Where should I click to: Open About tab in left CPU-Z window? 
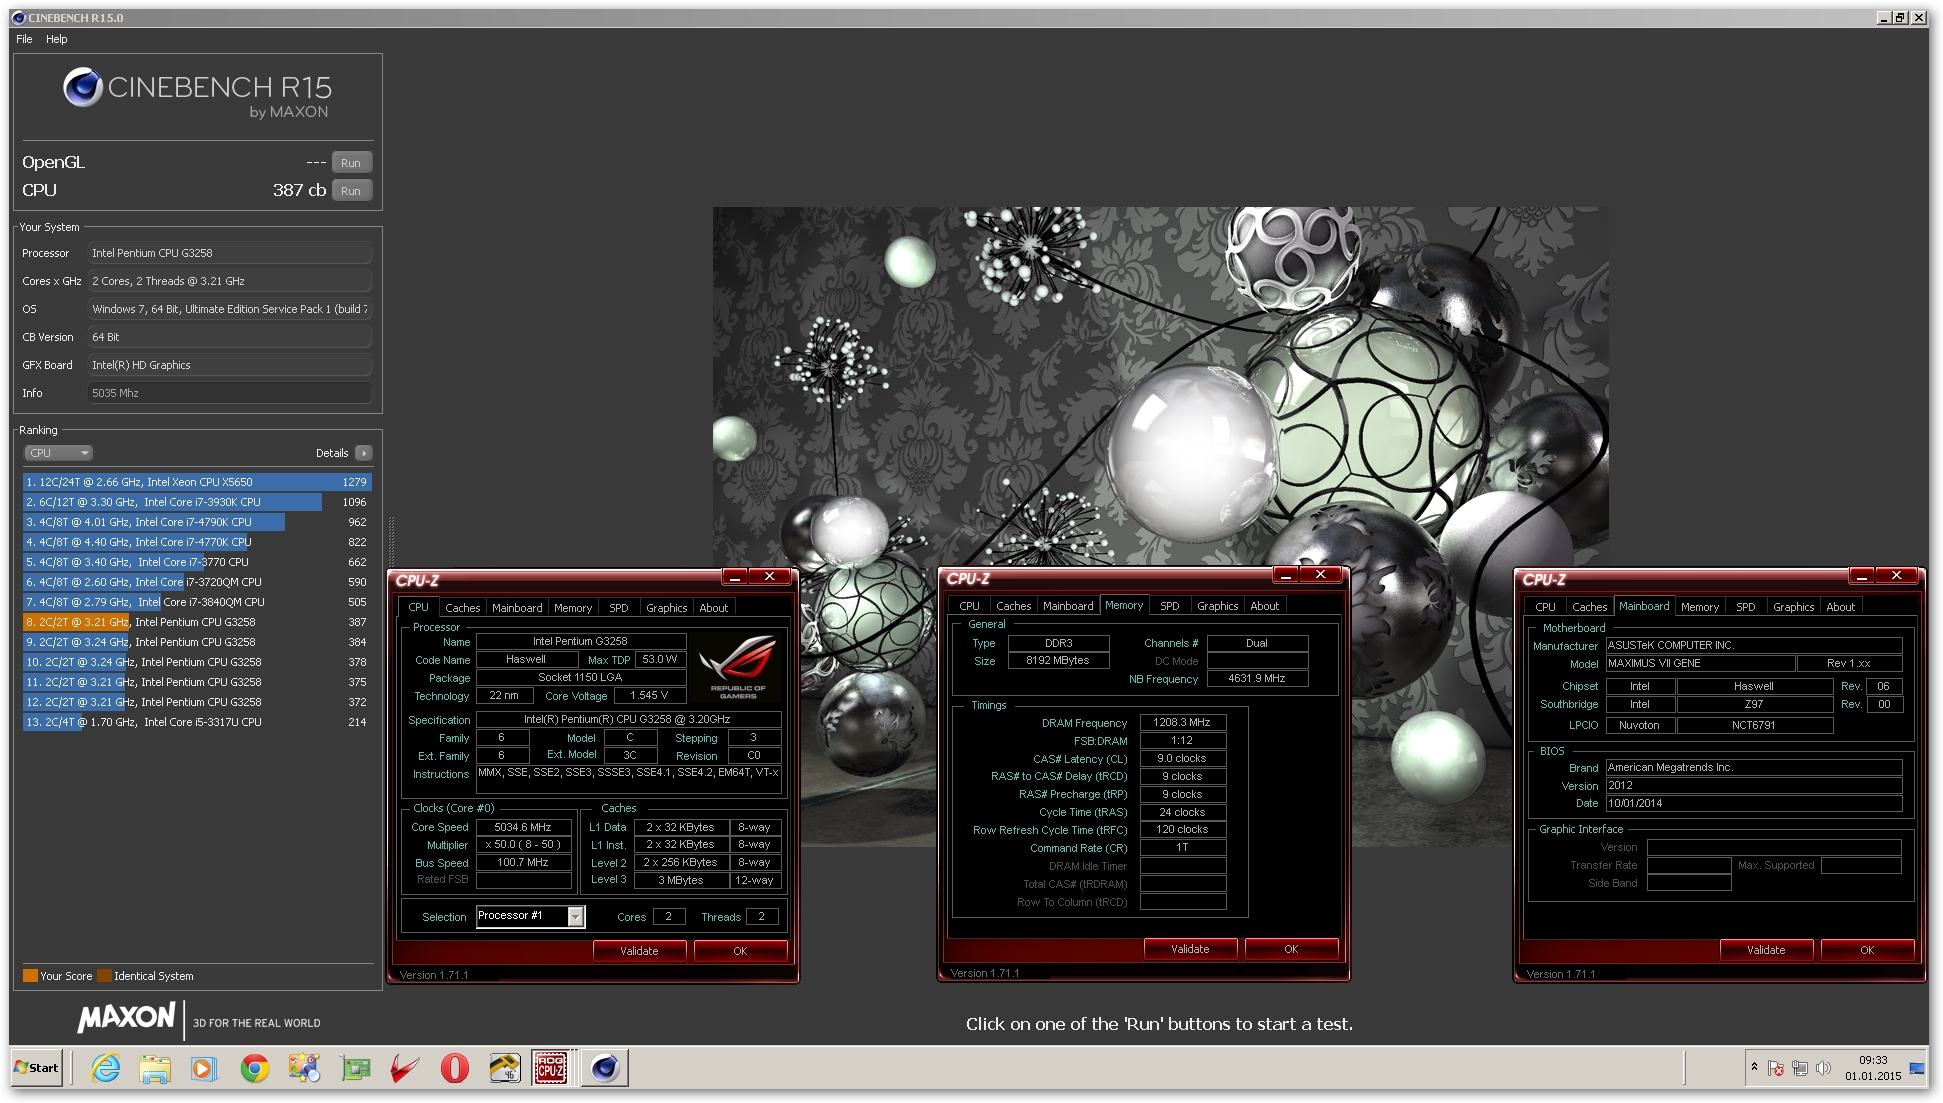[714, 608]
